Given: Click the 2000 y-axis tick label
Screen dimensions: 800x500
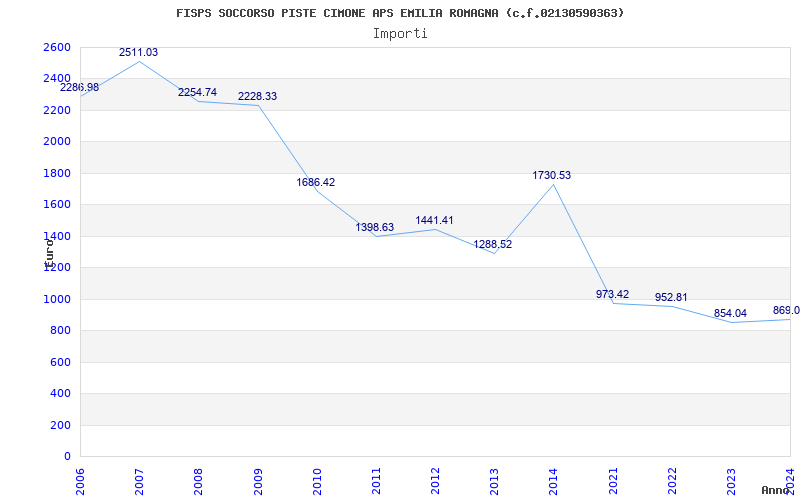Looking at the screenshot, I should [x=57, y=142].
